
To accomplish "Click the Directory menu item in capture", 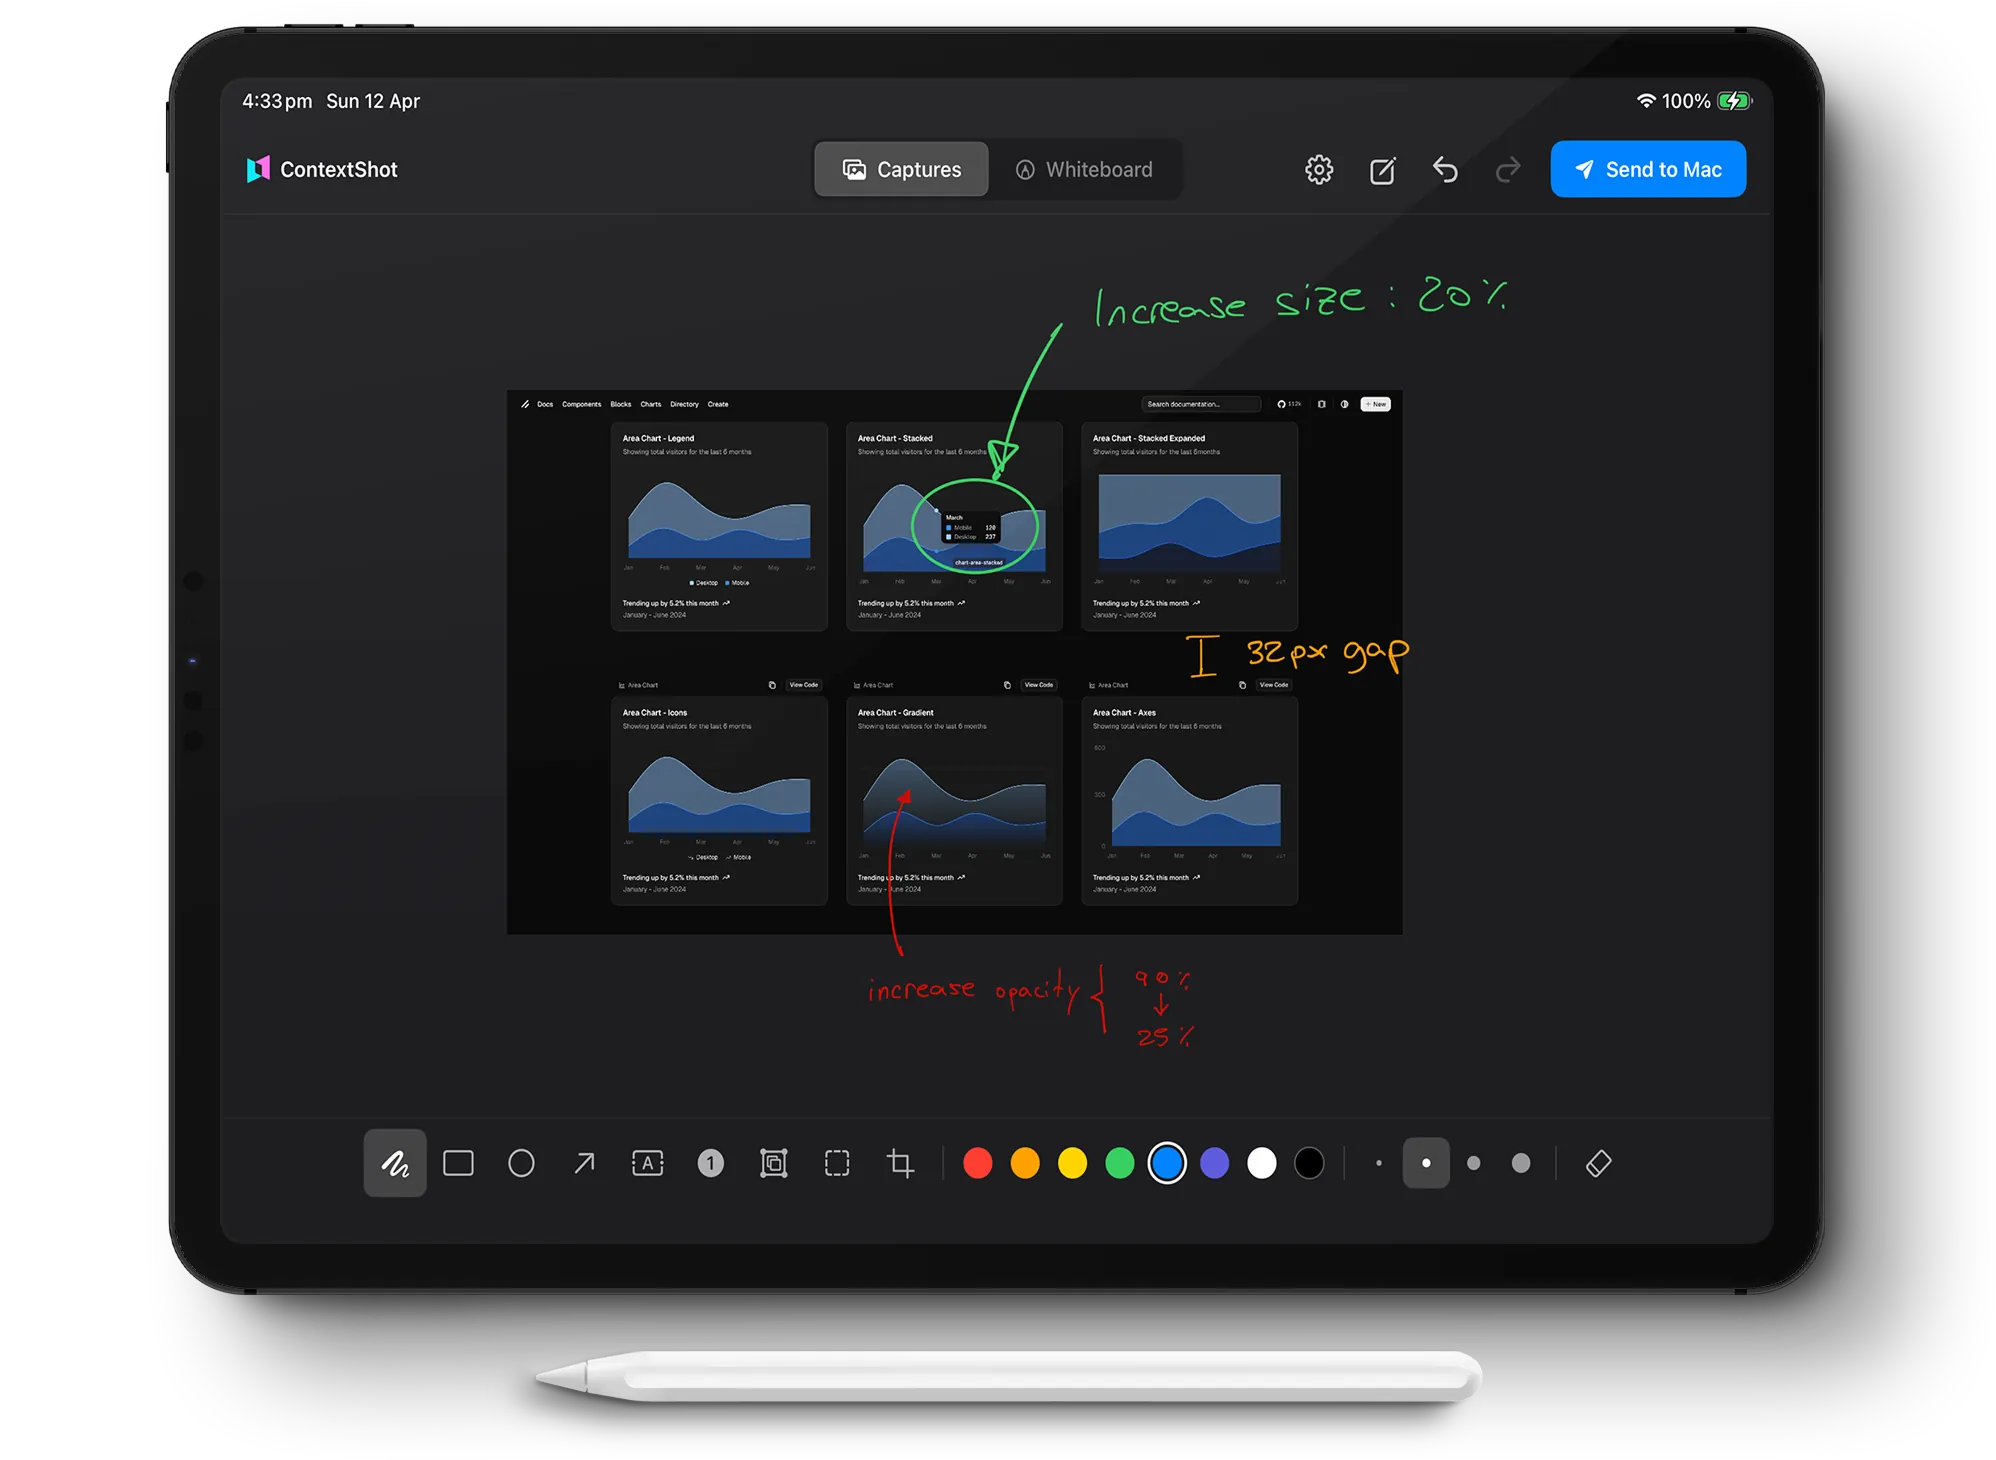I will coord(684,404).
